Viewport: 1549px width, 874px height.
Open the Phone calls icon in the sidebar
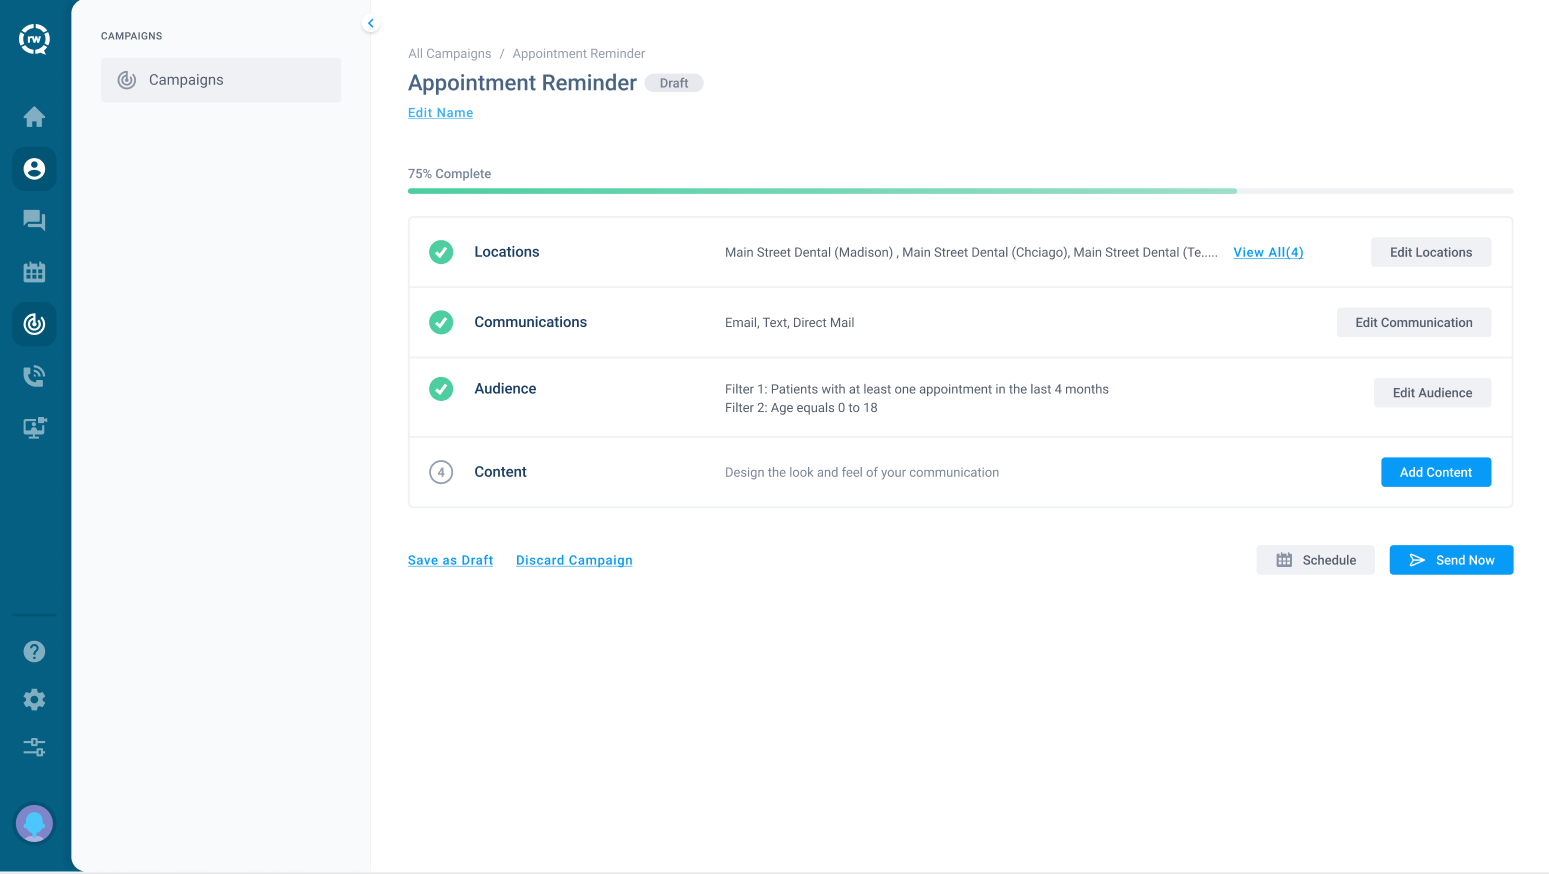click(x=34, y=376)
